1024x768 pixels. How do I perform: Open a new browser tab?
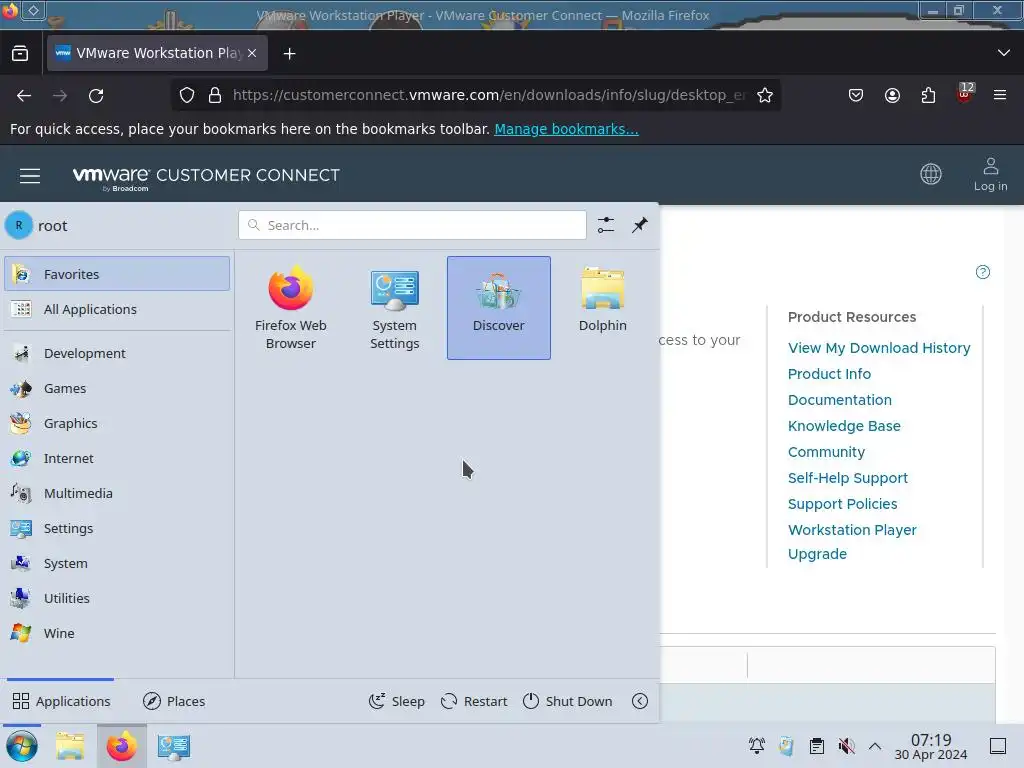pos(289,54)
